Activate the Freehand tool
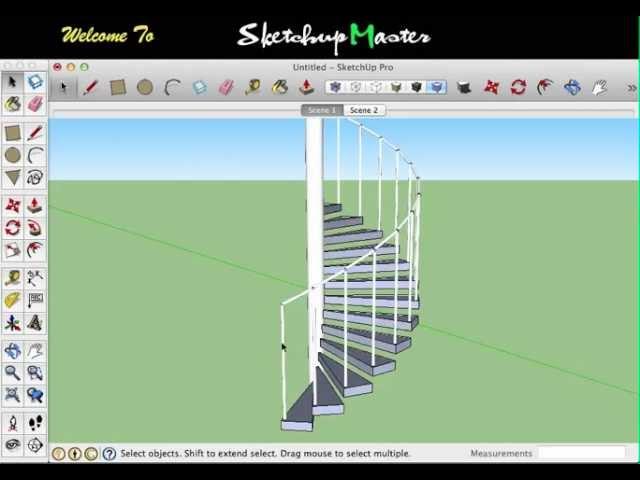This screenshot has width=640, height=480. tap(35, 177)
